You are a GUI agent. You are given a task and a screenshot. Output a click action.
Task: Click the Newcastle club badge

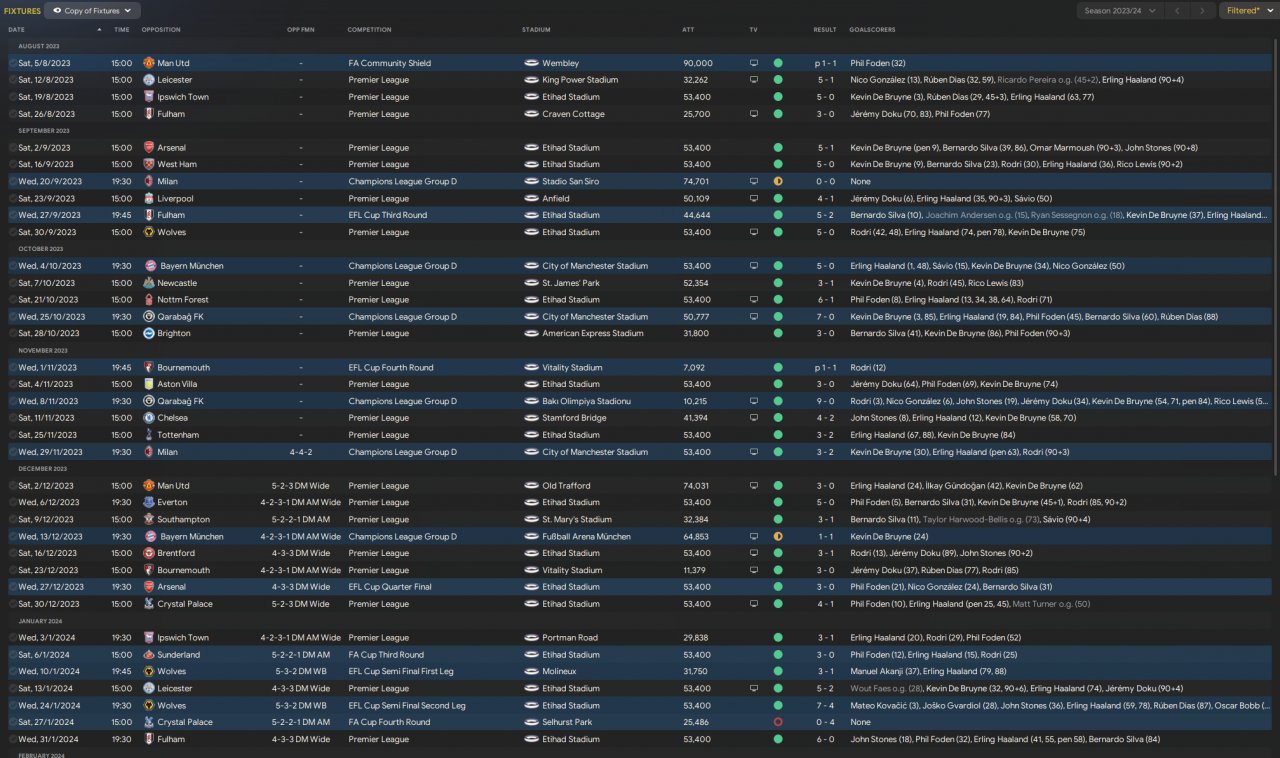pos(148,283)
